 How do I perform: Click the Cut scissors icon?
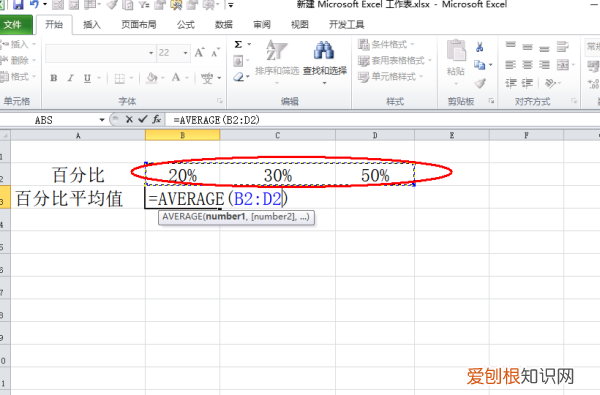(479, 47)
